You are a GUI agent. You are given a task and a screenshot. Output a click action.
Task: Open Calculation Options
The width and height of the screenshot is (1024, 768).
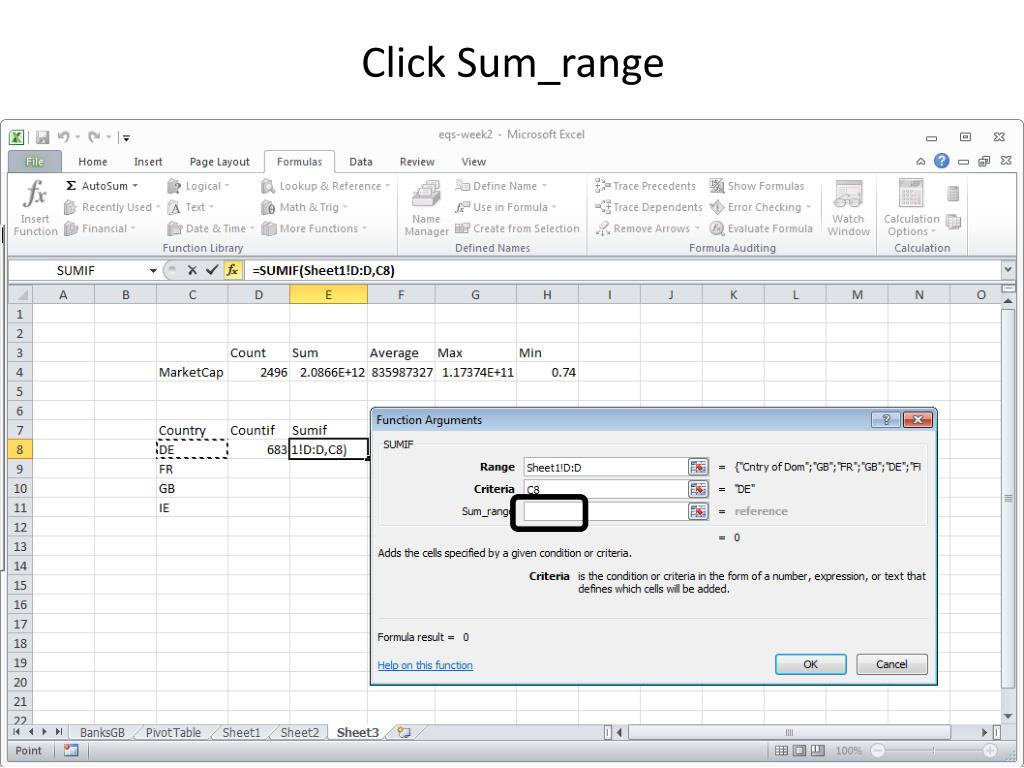911,208
